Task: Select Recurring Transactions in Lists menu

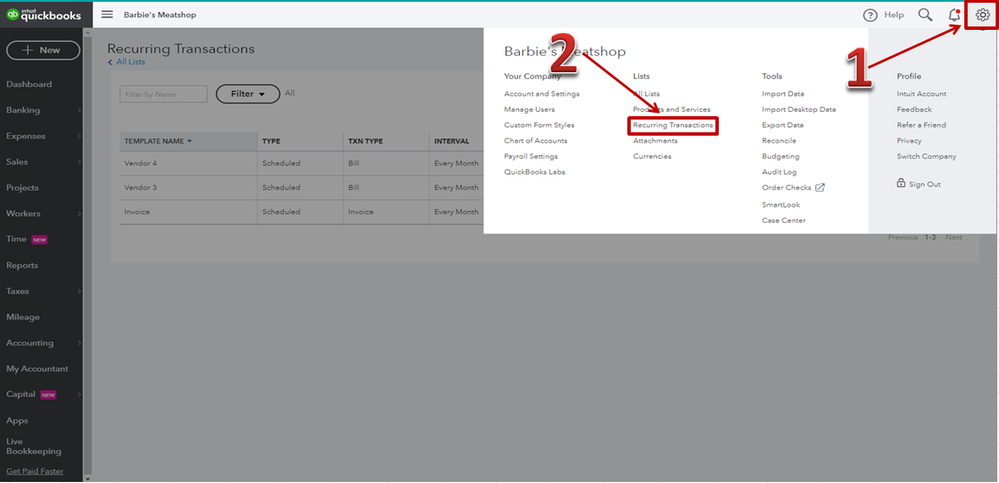Action: click(x=673, y=126)
